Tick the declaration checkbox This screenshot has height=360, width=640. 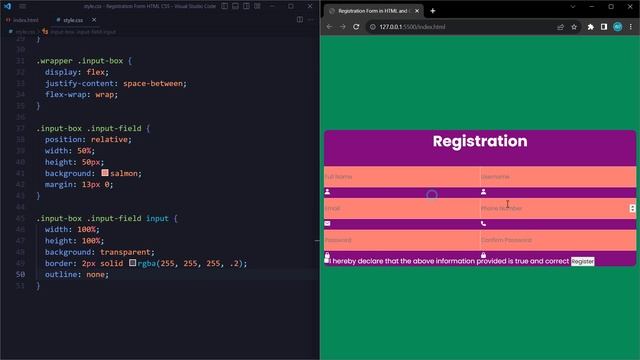pyautogui.click(x=327, y=260)
